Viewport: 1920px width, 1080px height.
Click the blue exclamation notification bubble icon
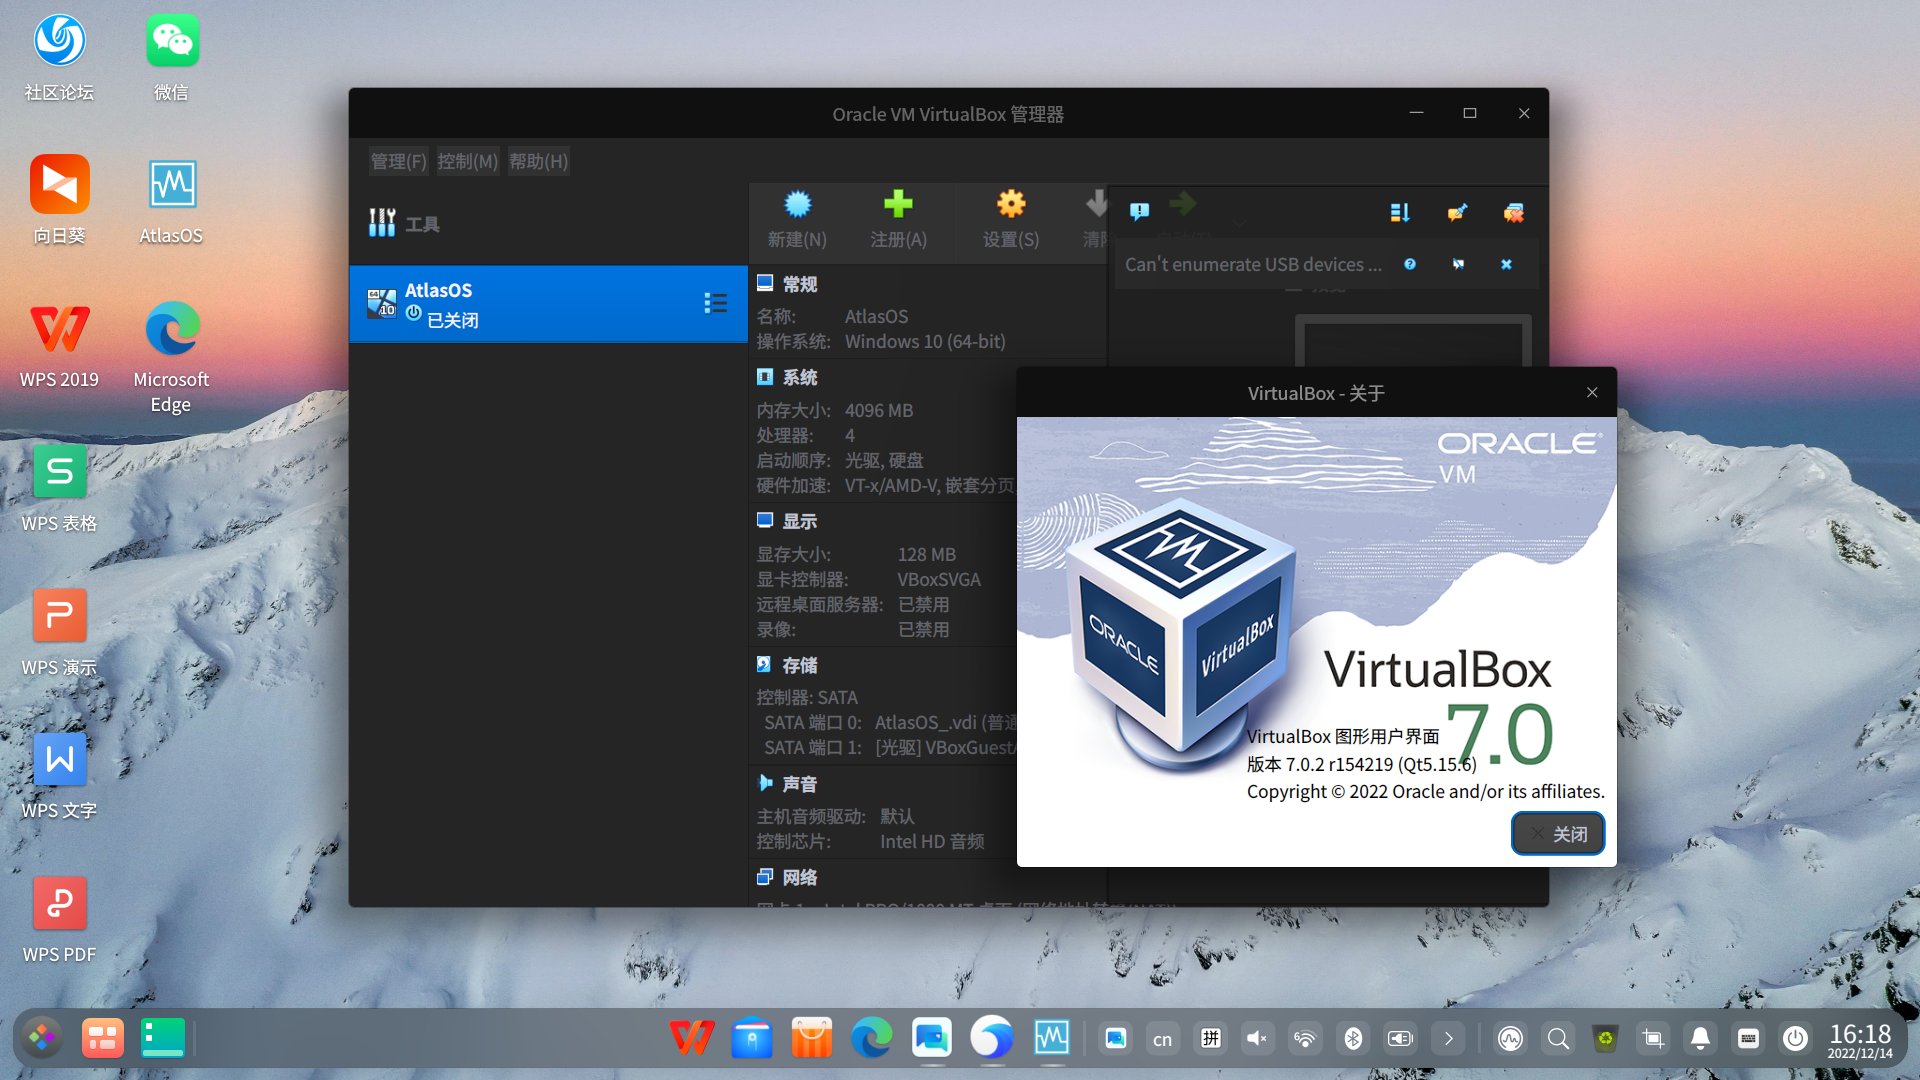coord(1139,211)
